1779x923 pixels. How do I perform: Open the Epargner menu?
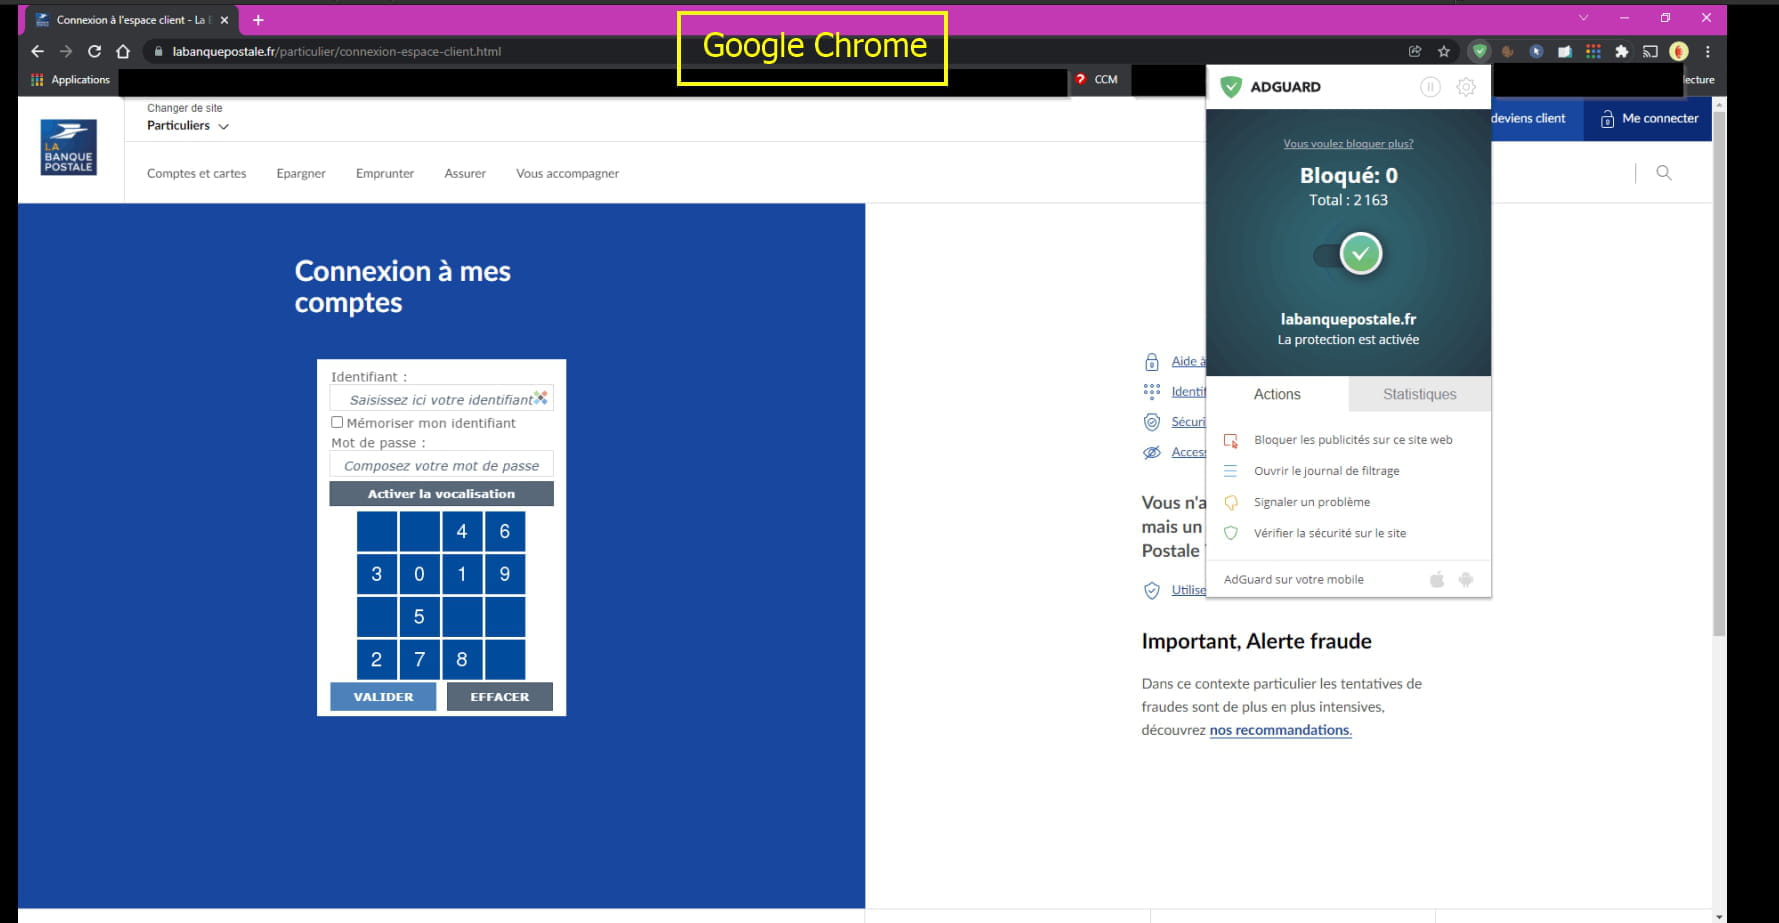point(301,173)
